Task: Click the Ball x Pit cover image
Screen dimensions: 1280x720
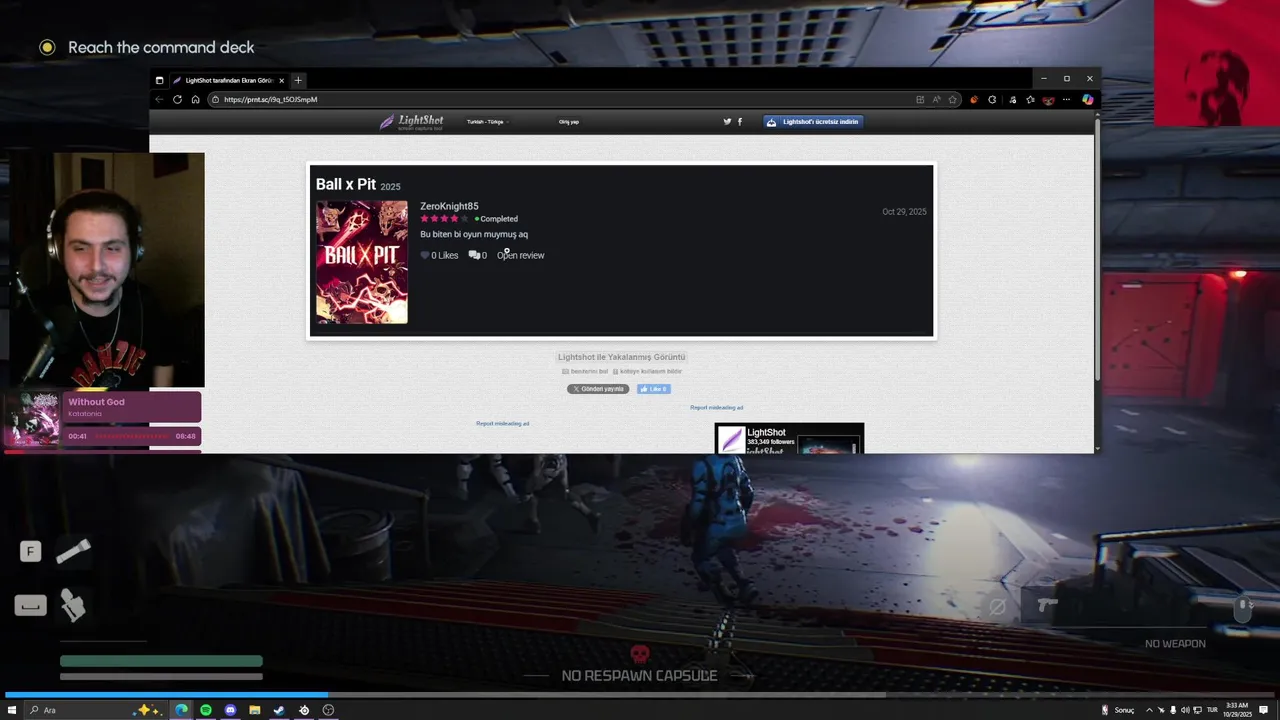Action: click(x=362, y=262)
